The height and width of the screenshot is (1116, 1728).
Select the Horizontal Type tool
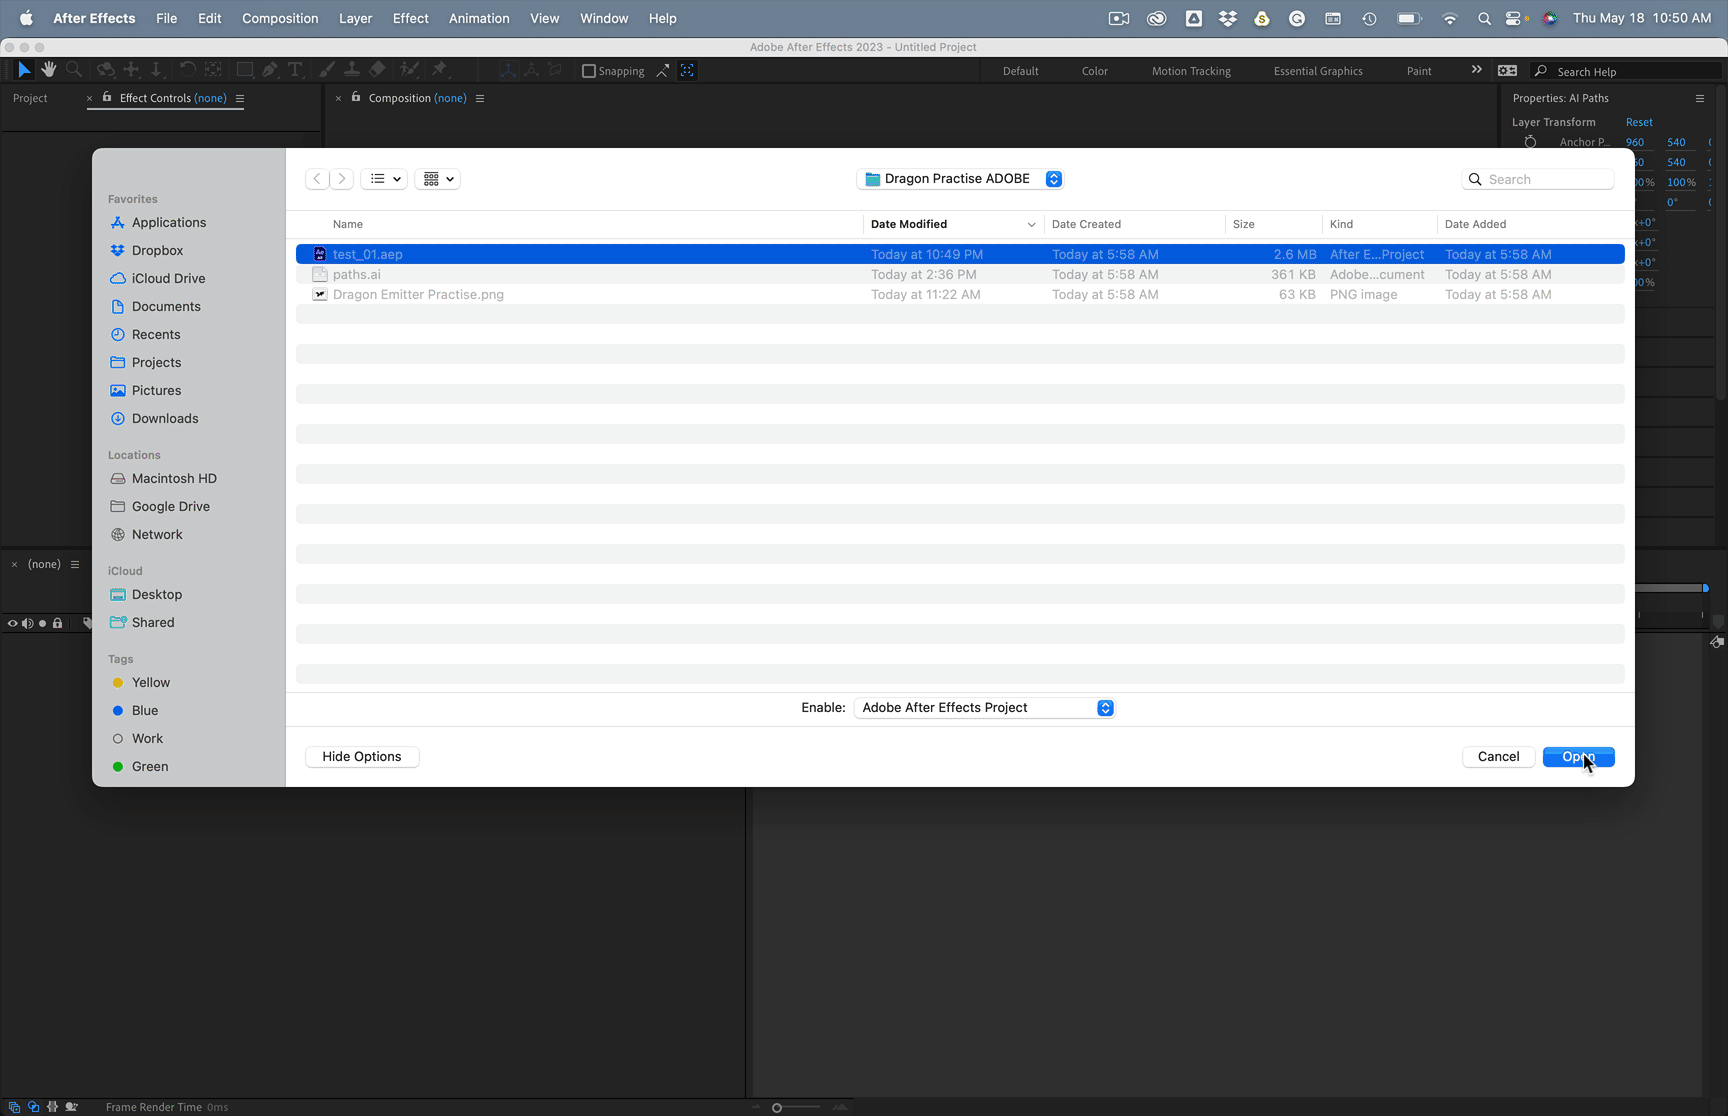pyautogui.click(x=295, y=70)
